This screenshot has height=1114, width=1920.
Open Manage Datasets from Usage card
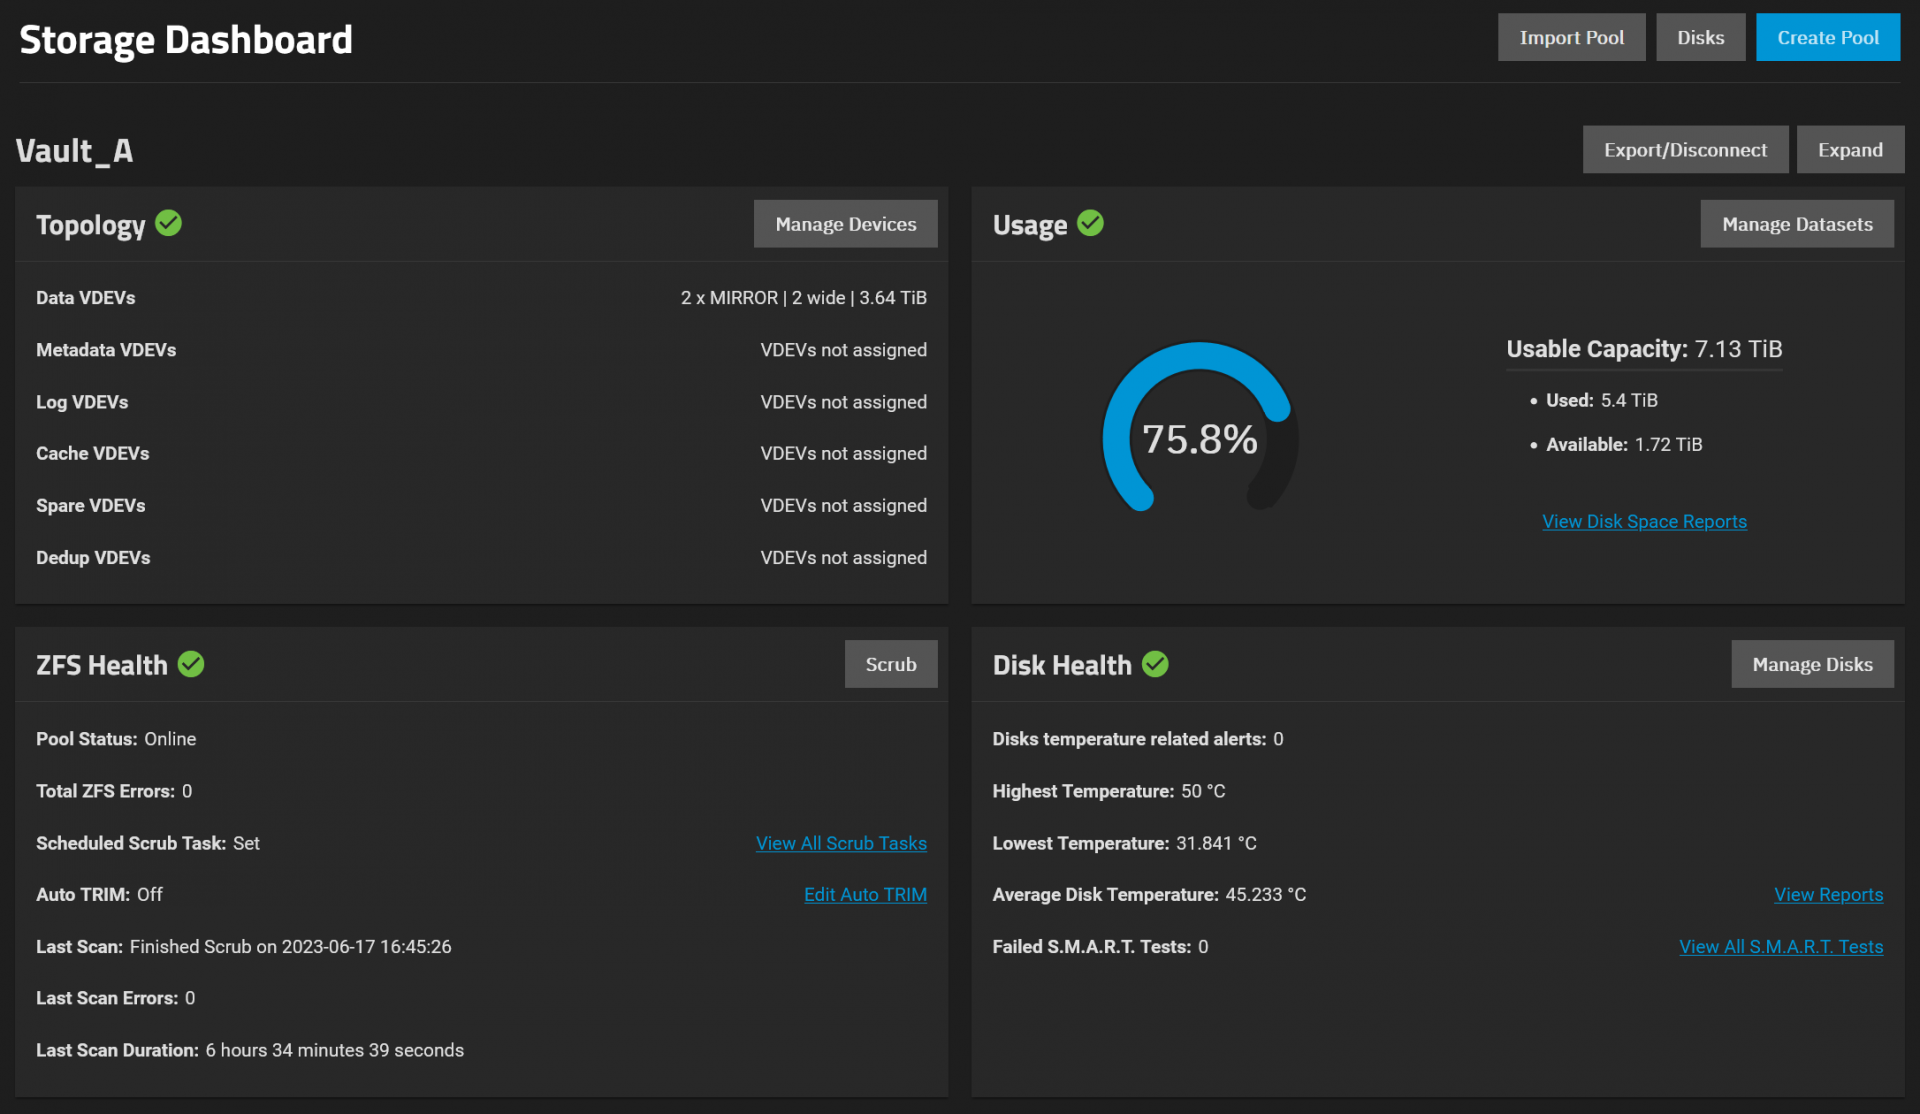[x=1796, y=224]
